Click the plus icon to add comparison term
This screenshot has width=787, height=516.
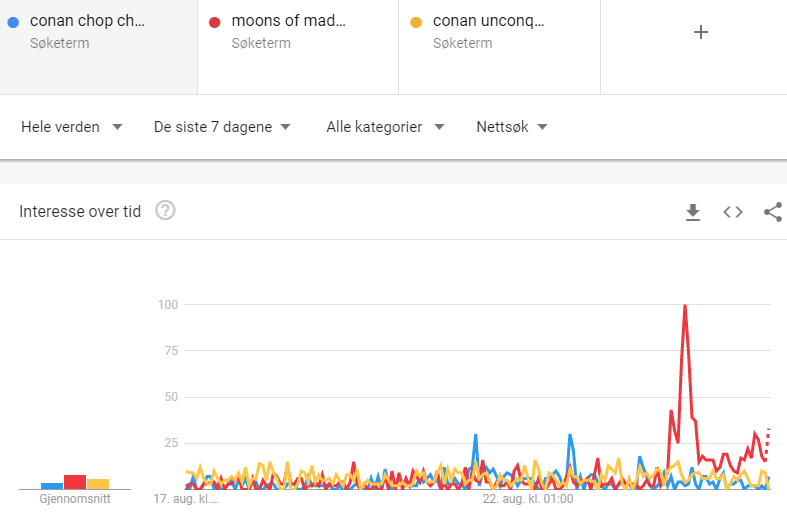click(701, 33)
